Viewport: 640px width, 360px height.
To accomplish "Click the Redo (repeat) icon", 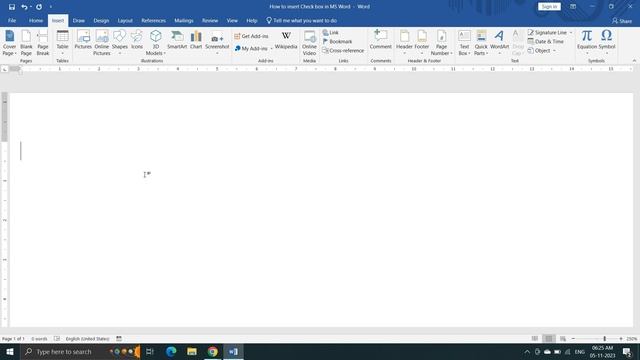I will (x=39, y=7).
